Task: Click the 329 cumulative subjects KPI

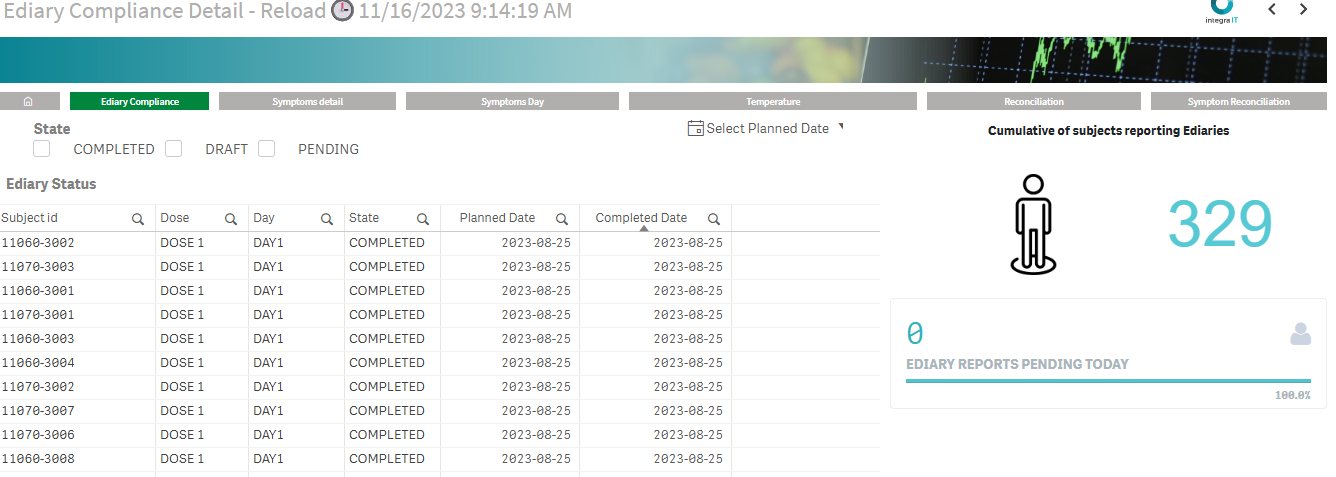Action: pos(1220,223)
